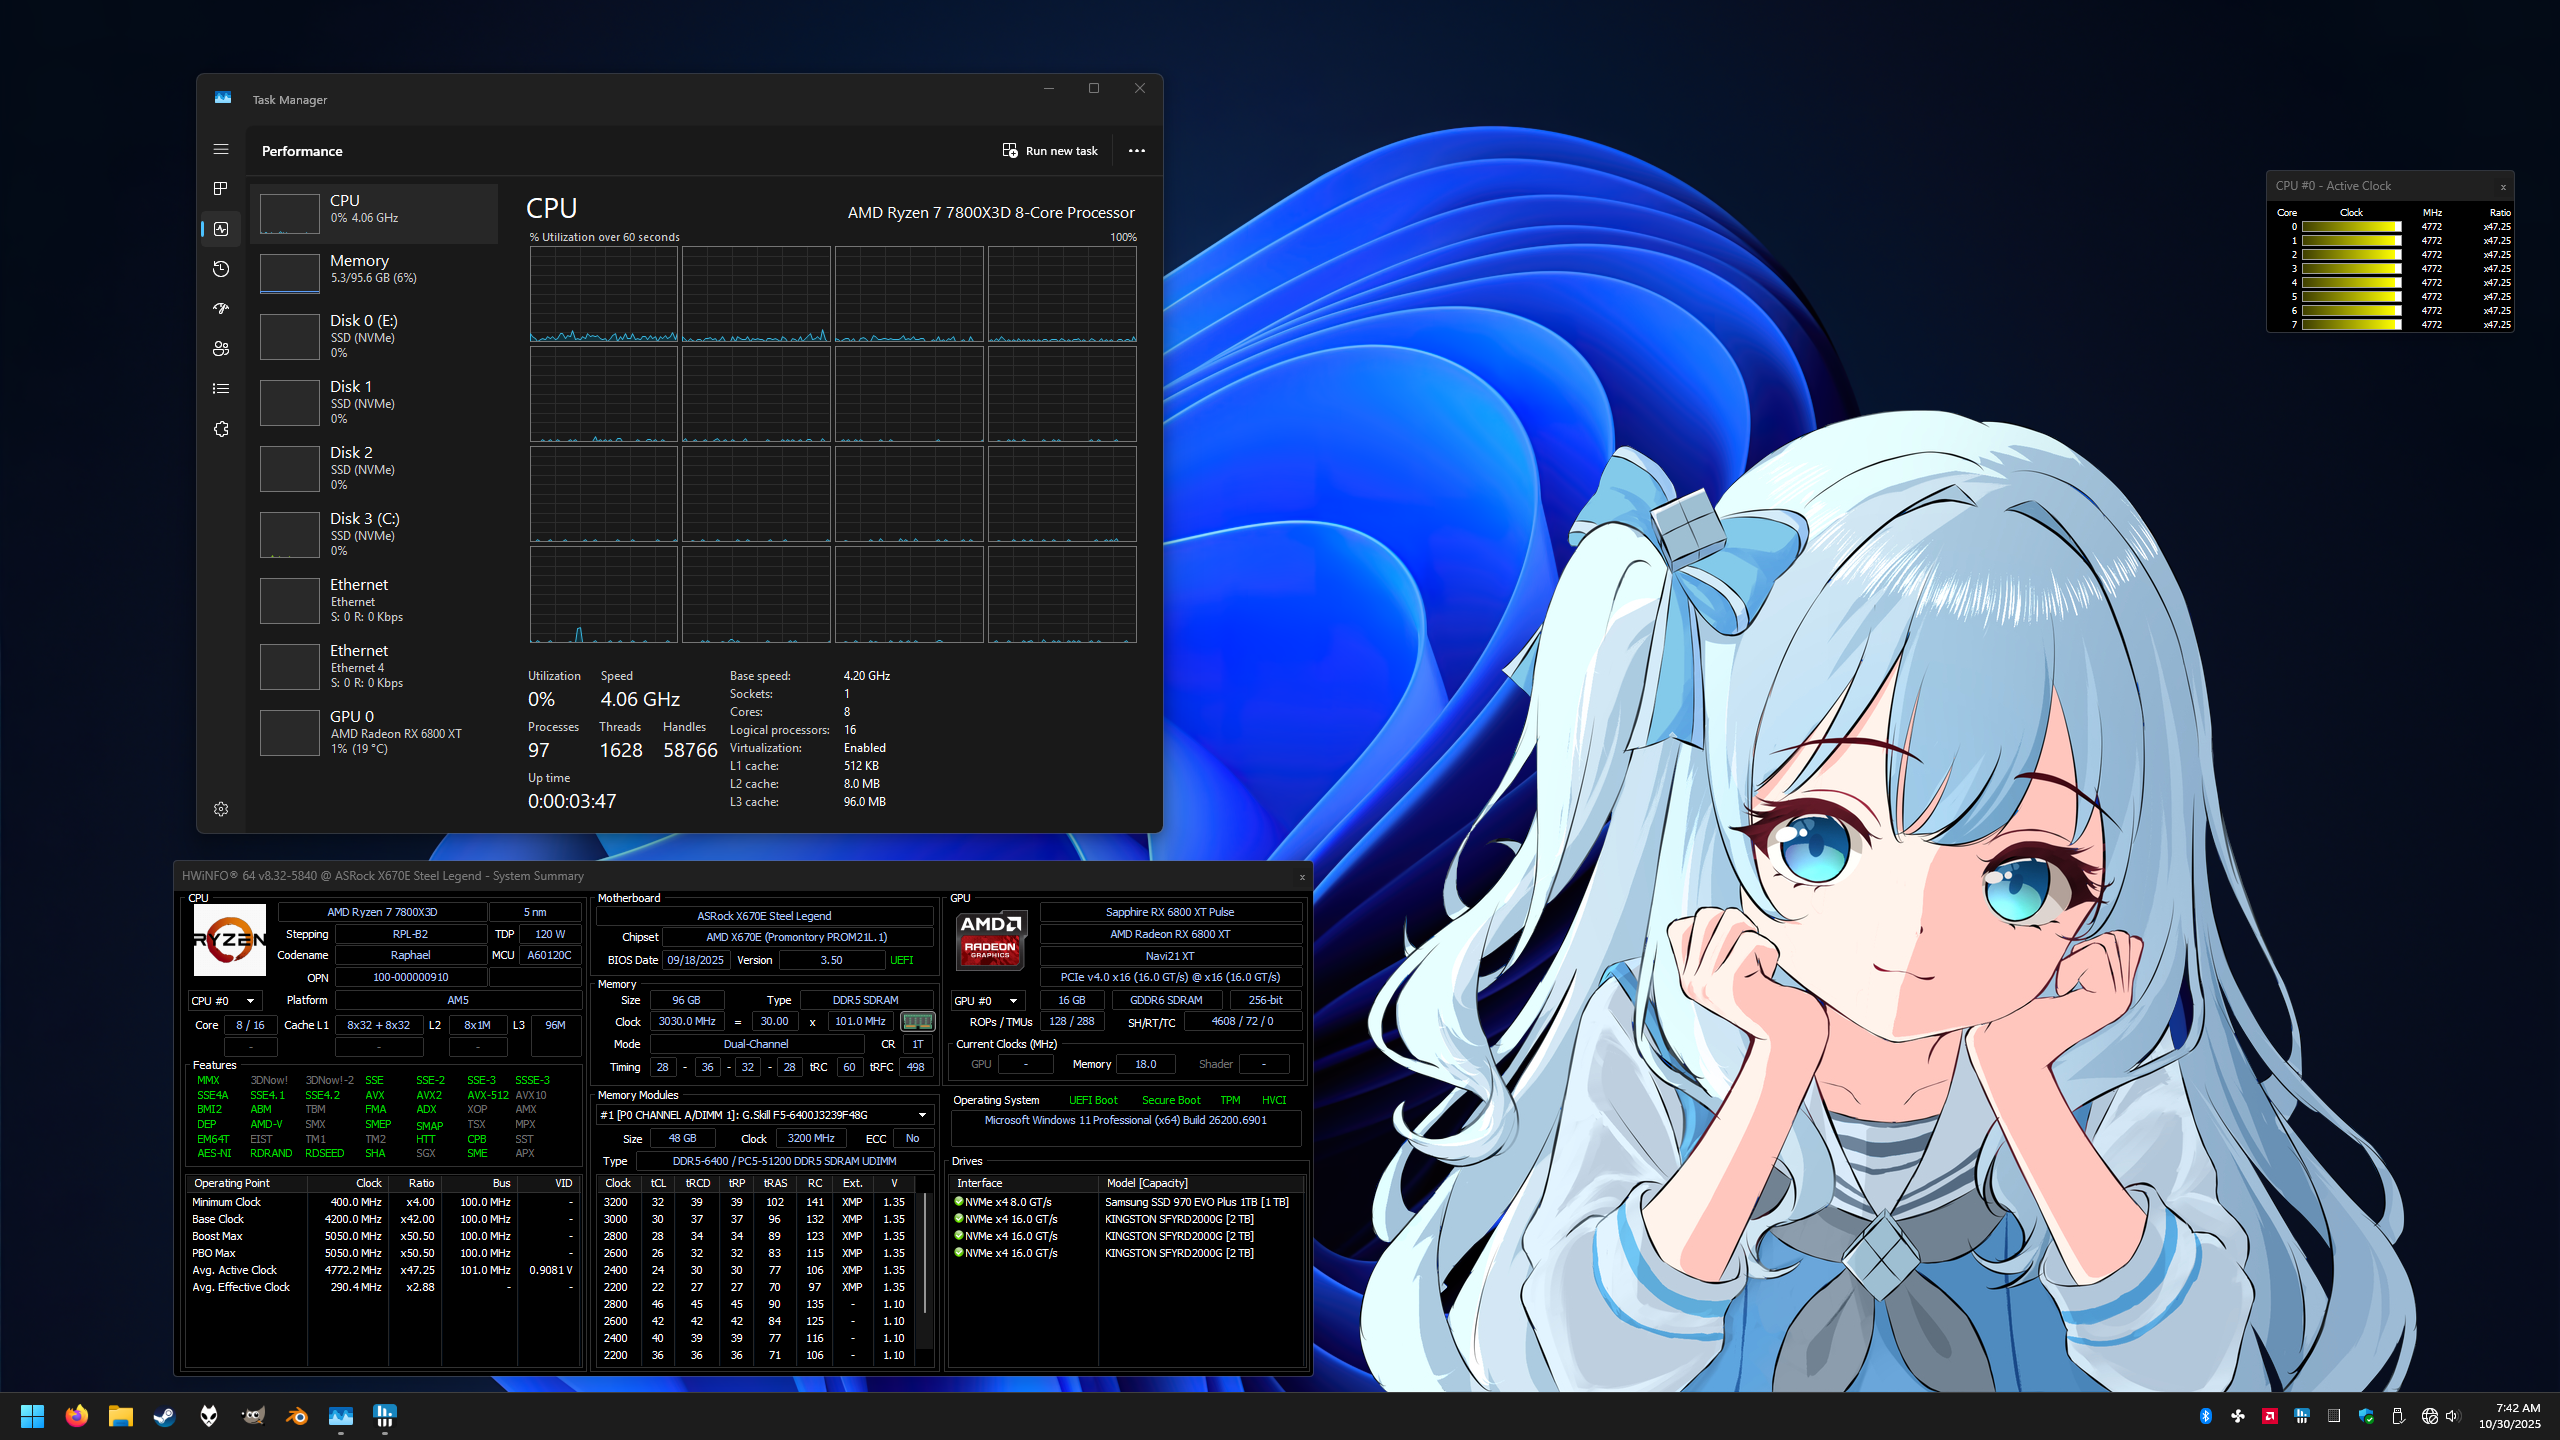The image size is (2560, 1440).
Task: Expand the CPU #0 selector dropdown
Action: (x=250, y=1000)
